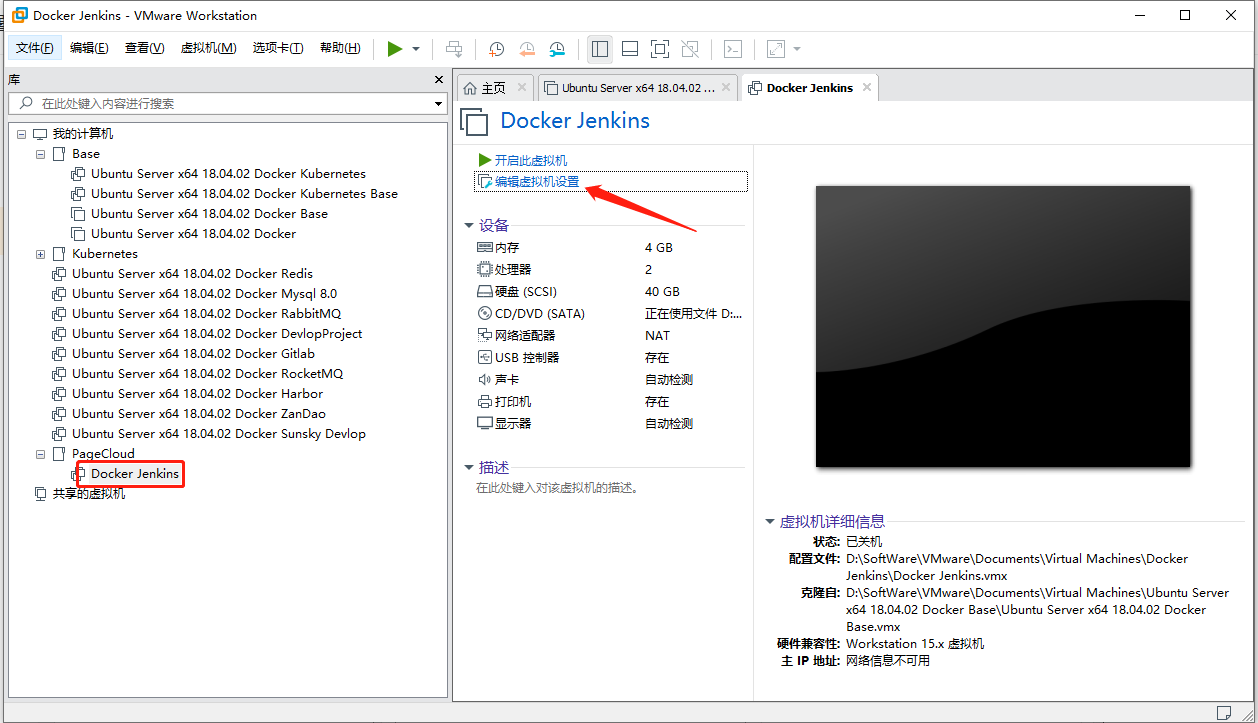Select the Docker Gitlab virtual machine
This screenshot has width=1258, height=723.
click(x=193, y=354)
